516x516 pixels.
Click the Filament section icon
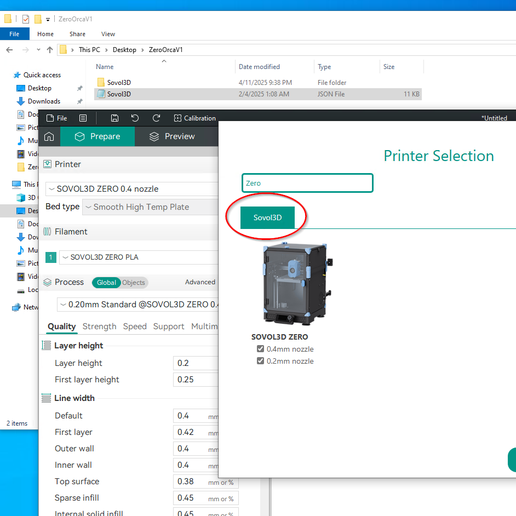48,231
